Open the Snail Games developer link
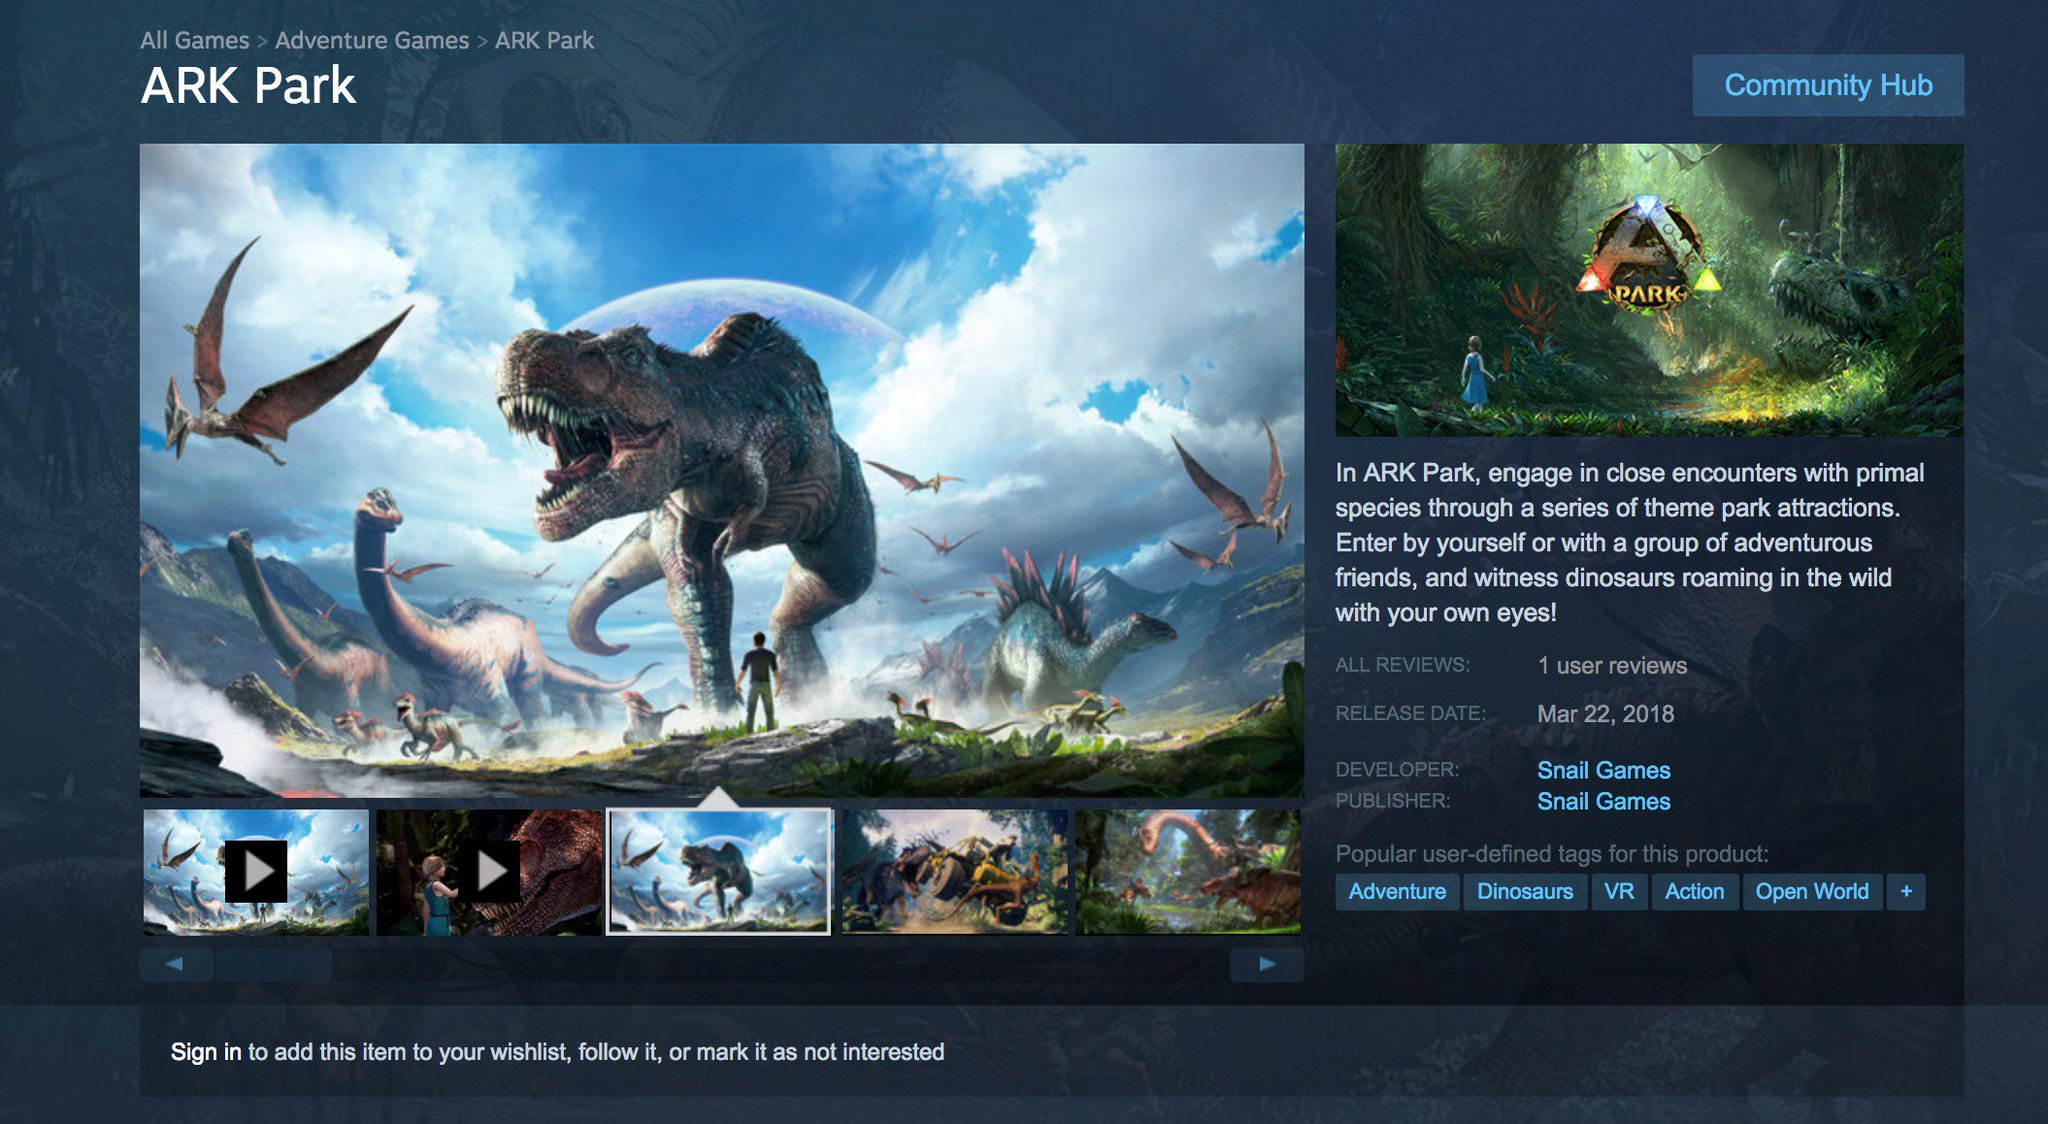Viewport: 2048px width, 1124px height. 1603,770
